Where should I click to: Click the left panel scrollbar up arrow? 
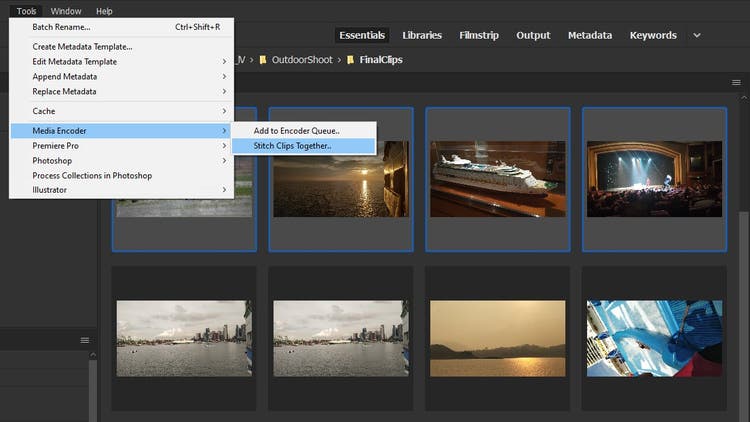[93, 355]
